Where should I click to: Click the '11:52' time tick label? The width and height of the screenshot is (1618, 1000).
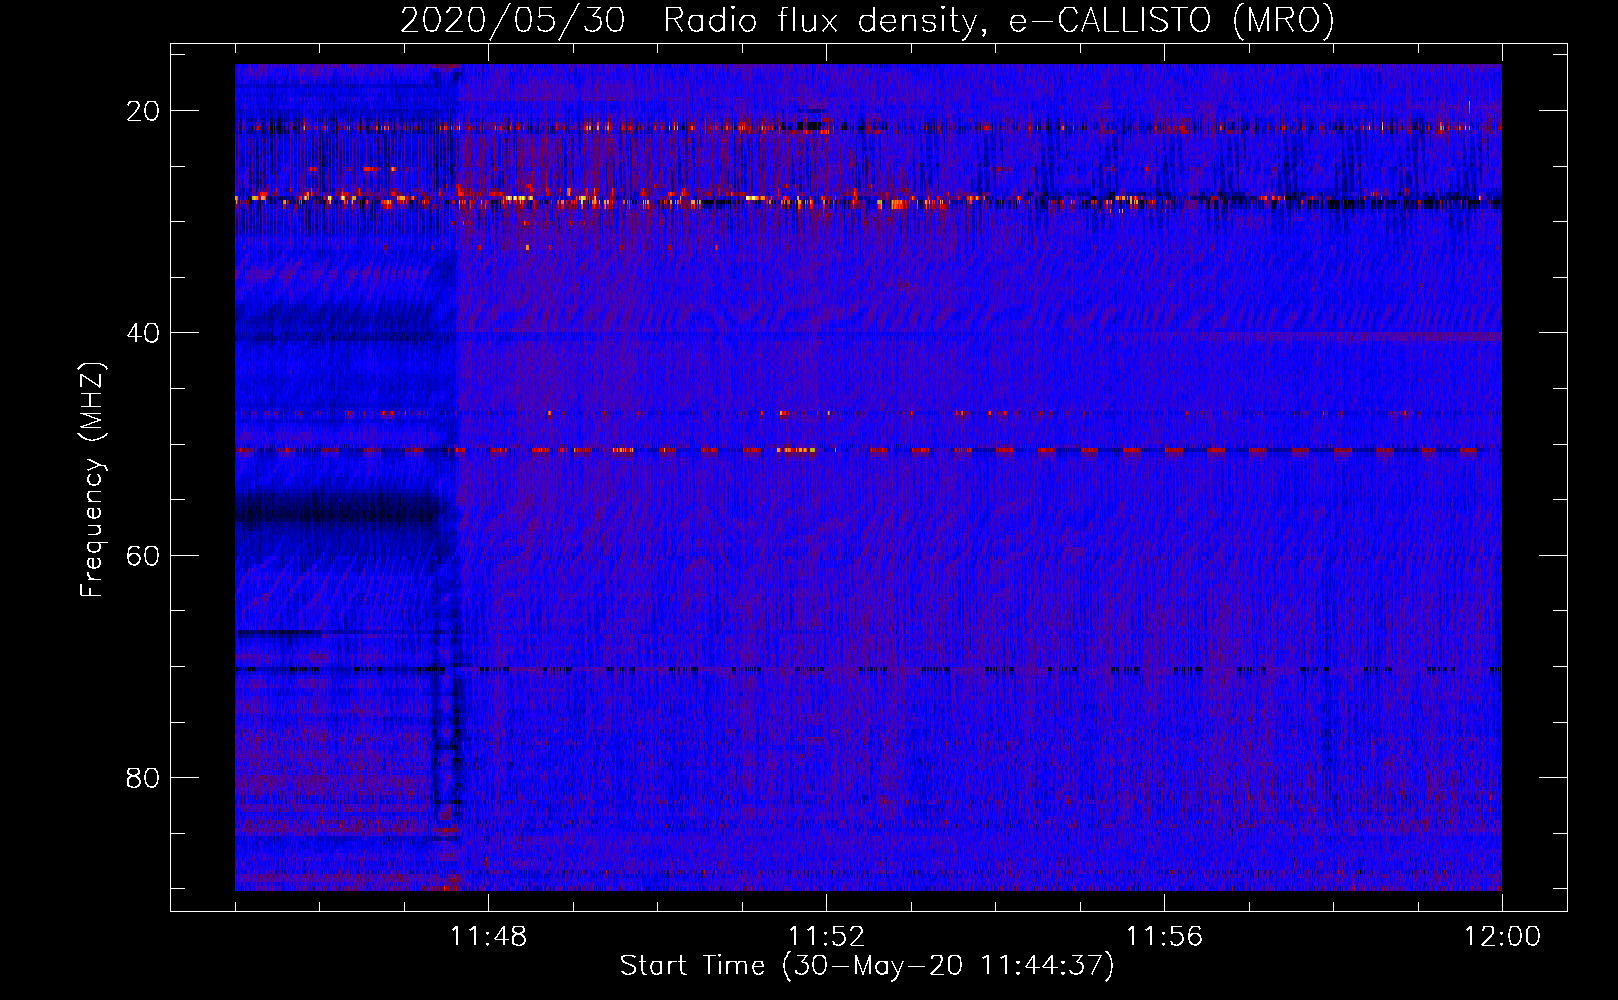[826, 936]
